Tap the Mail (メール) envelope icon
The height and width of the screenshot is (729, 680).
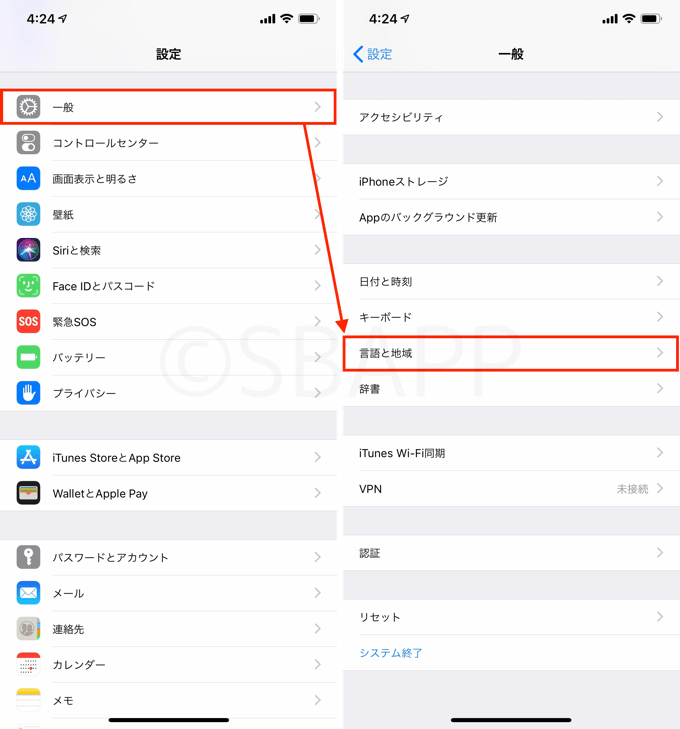tap(28, 593)
